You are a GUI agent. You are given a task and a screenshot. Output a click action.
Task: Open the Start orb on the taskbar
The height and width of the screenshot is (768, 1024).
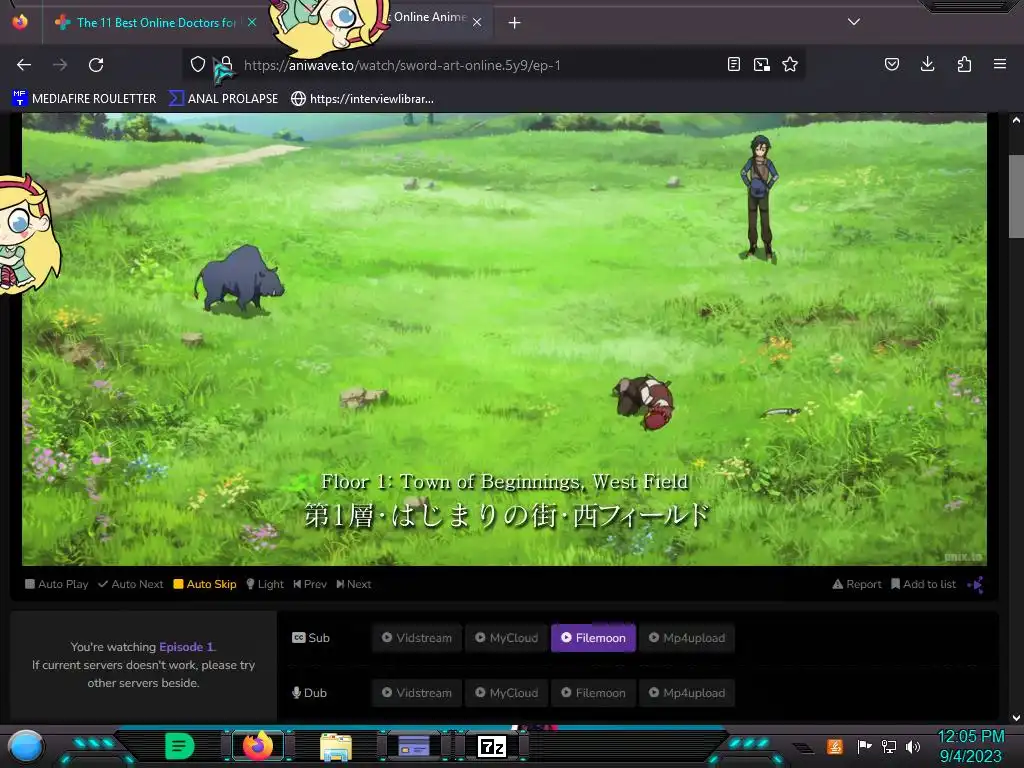[x=26, y=746]
